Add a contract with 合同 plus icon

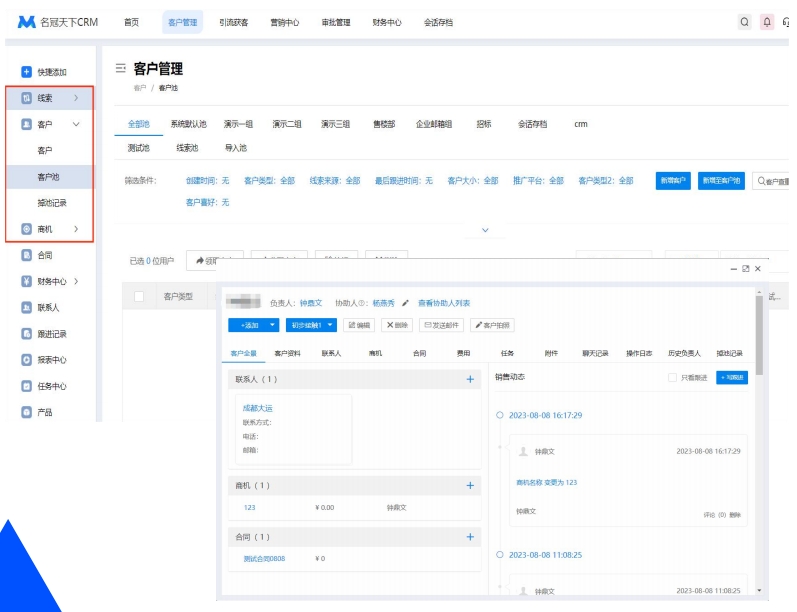click(470, 537)
